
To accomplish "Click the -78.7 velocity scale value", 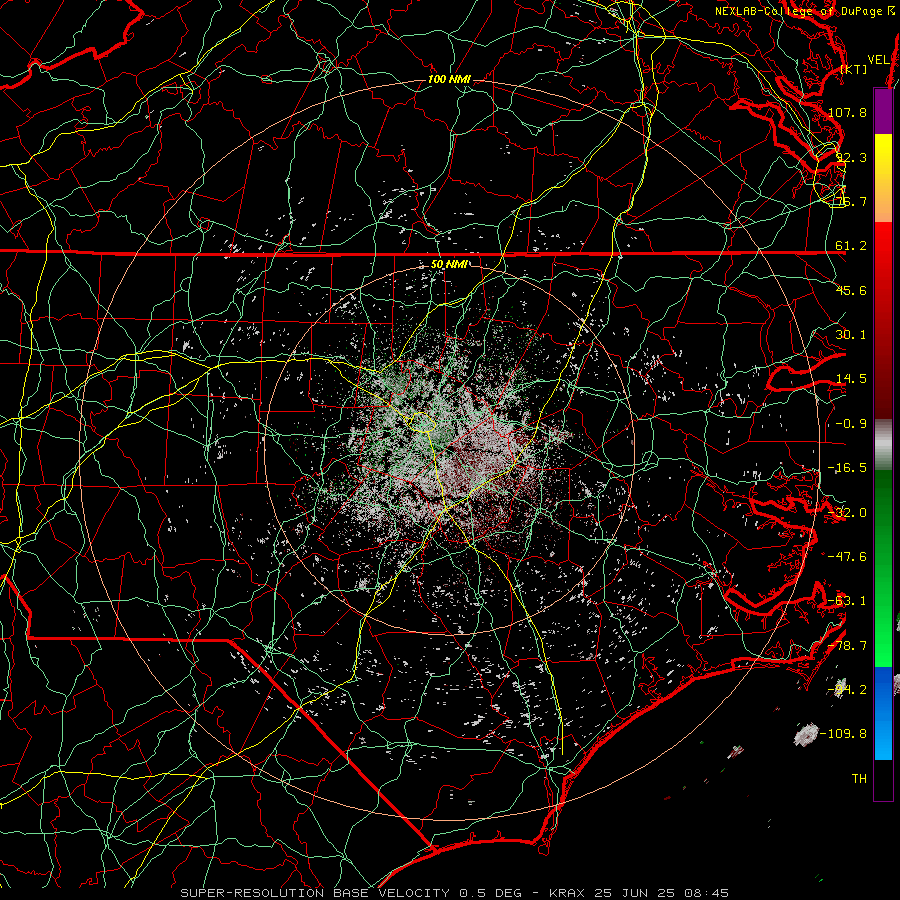I will [x=847, y=646].
